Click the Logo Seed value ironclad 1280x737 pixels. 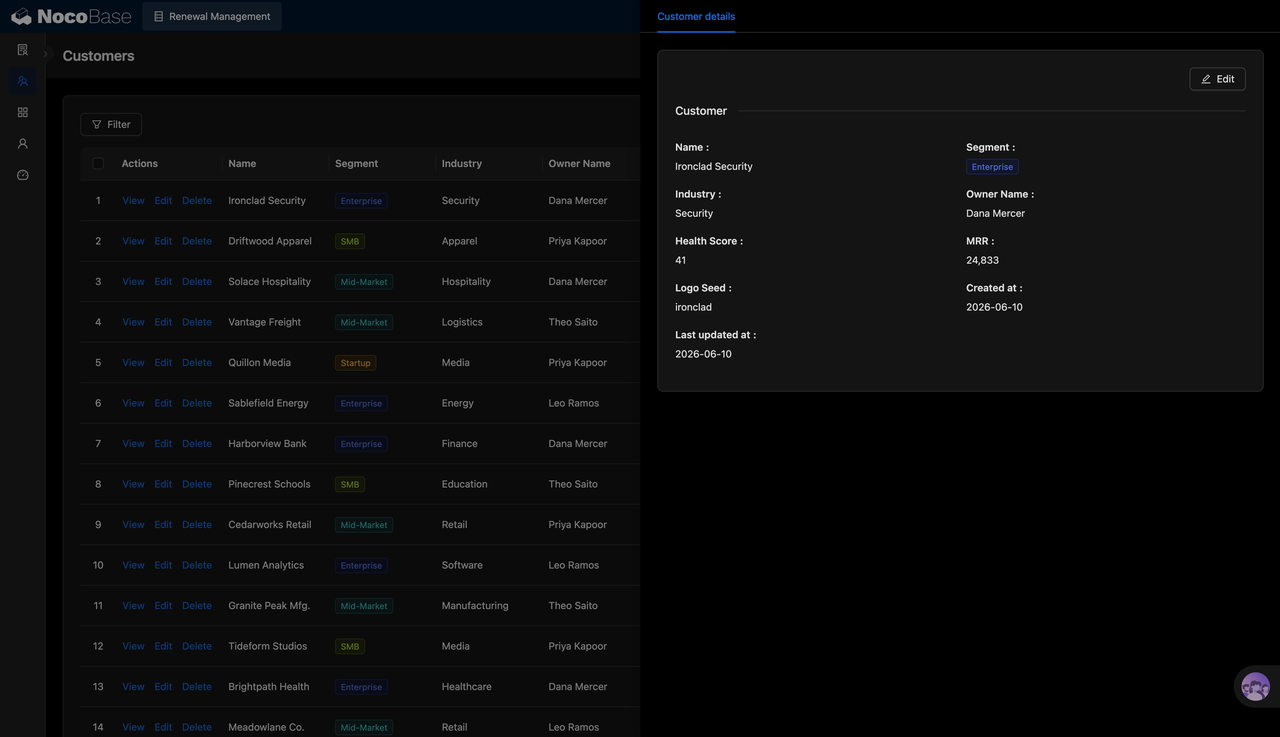[x=693, y=307]
